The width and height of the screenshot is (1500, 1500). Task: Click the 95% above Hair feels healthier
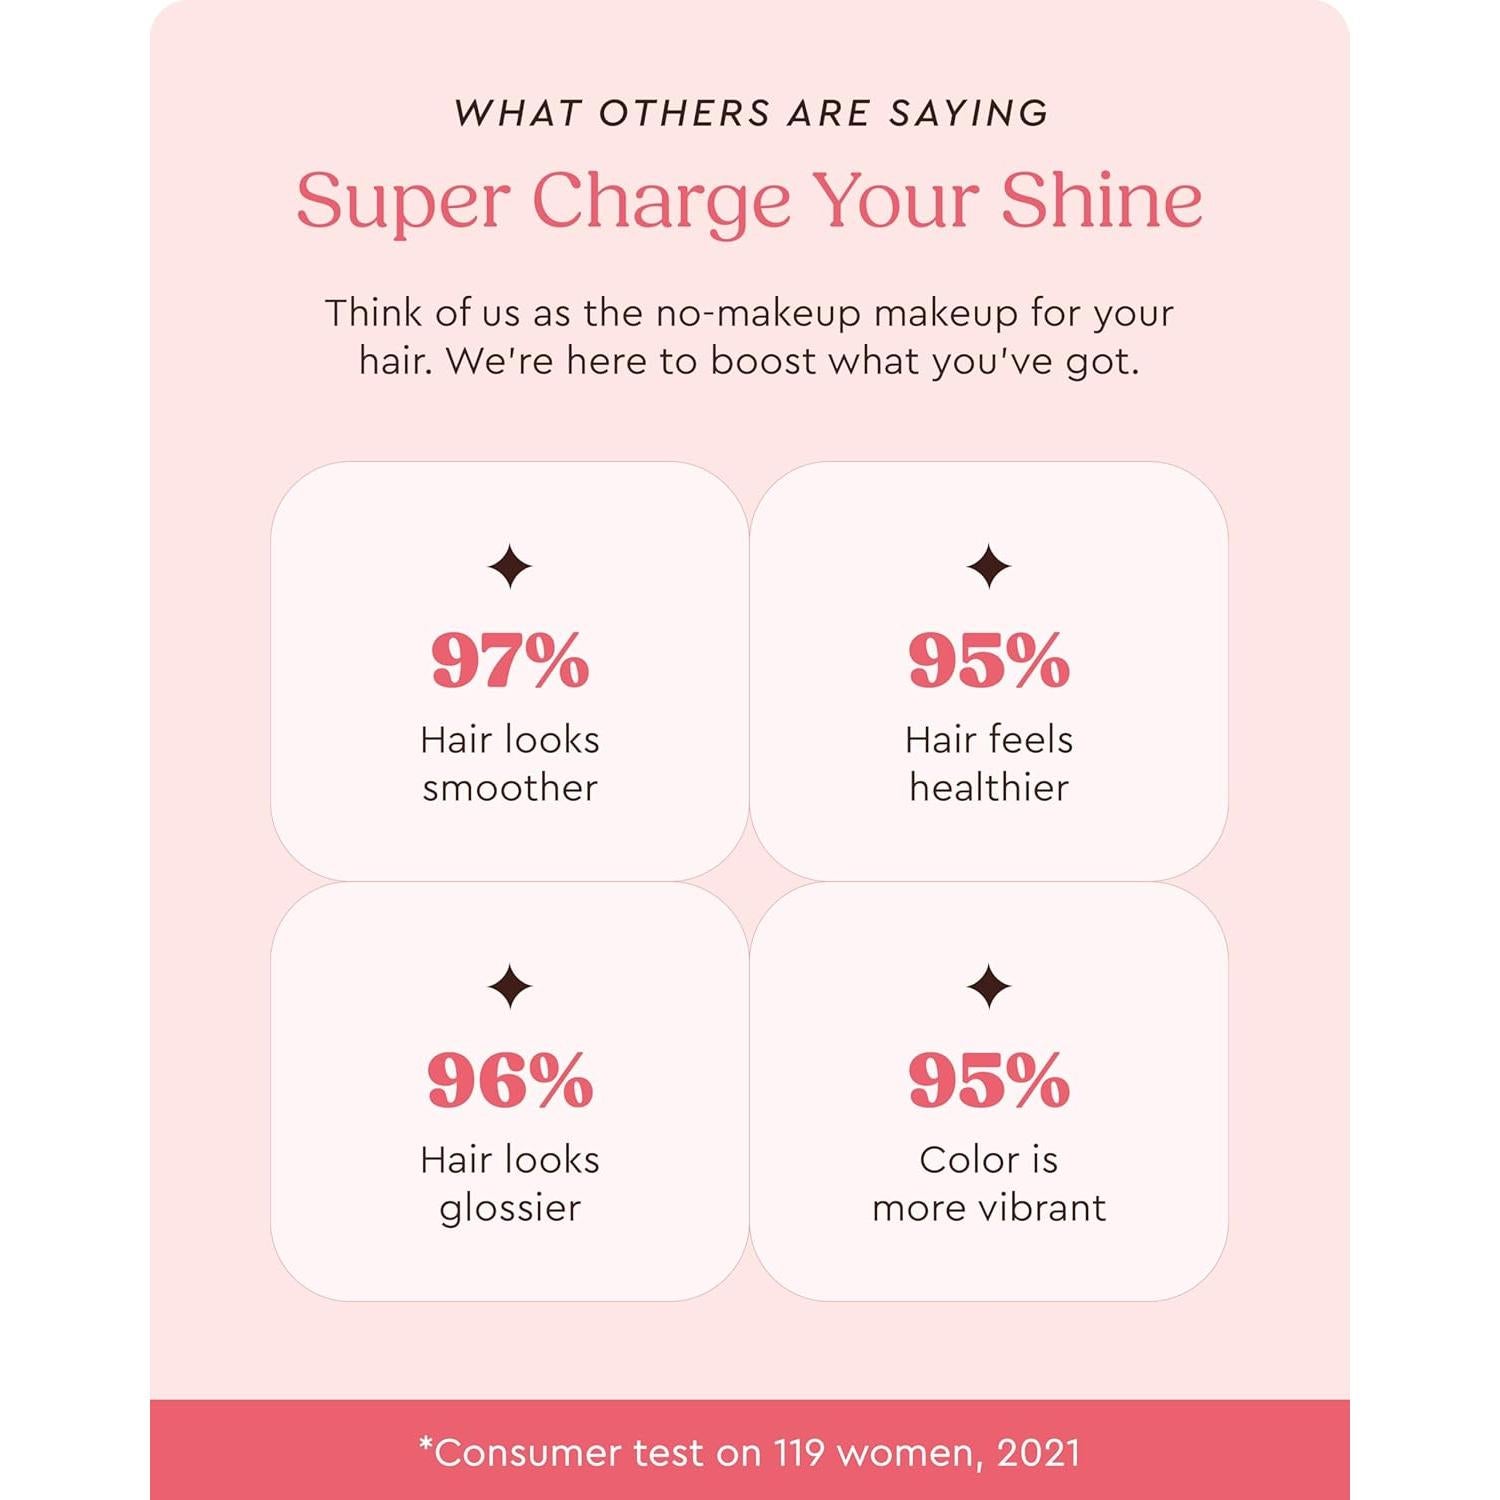pyautogui.click(x=989, y=661)
